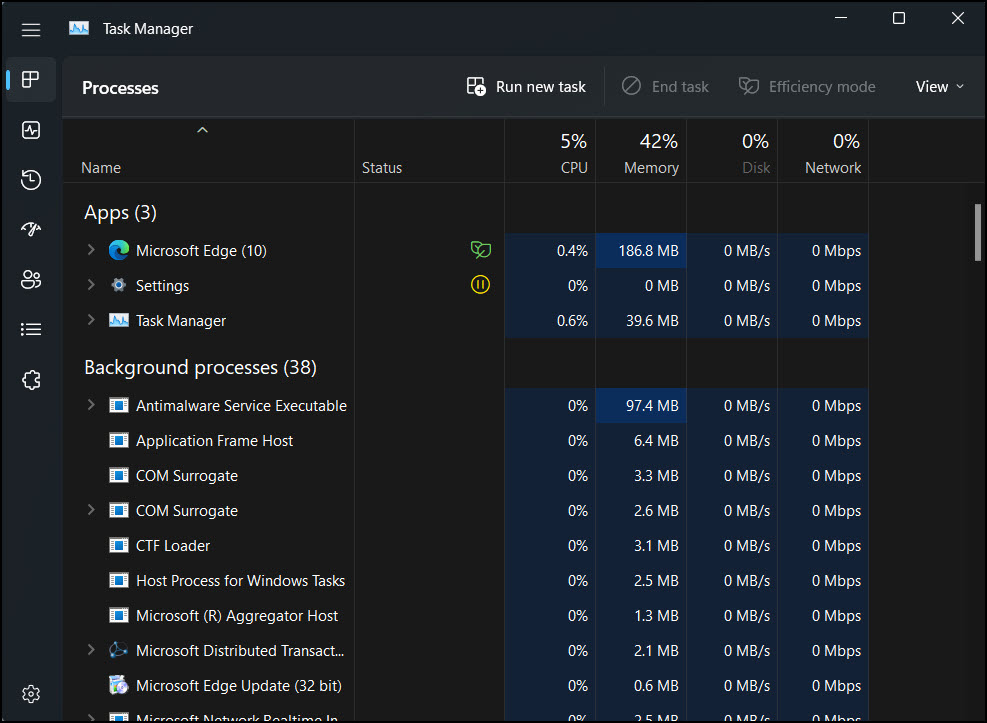
Task: Click the End task button
Action: click(665, 87)
